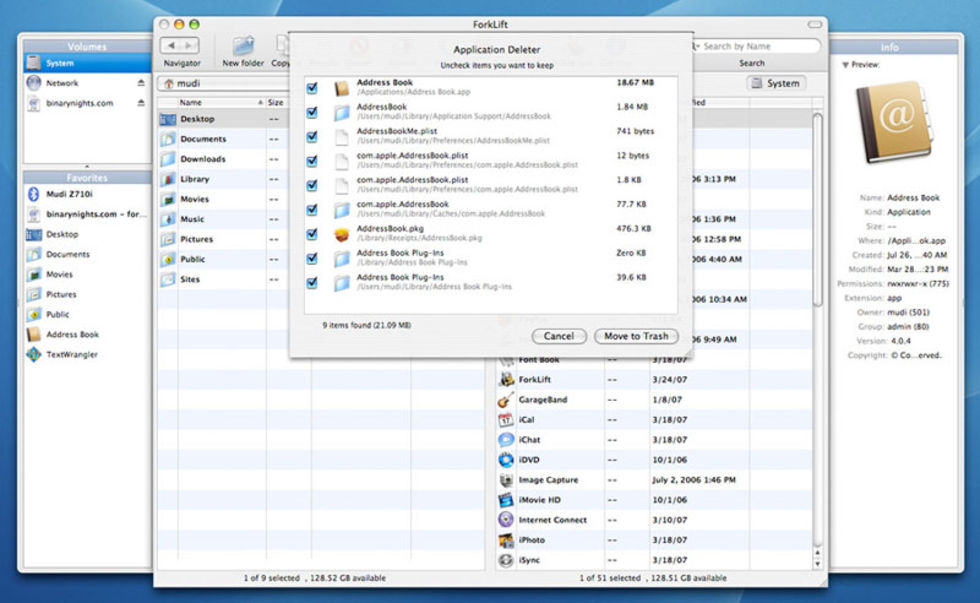This screenshot has height=603, width=980.
Task: Uncheck the AddressBook.pkg checkbox
Action: click(x=313, y=234)
